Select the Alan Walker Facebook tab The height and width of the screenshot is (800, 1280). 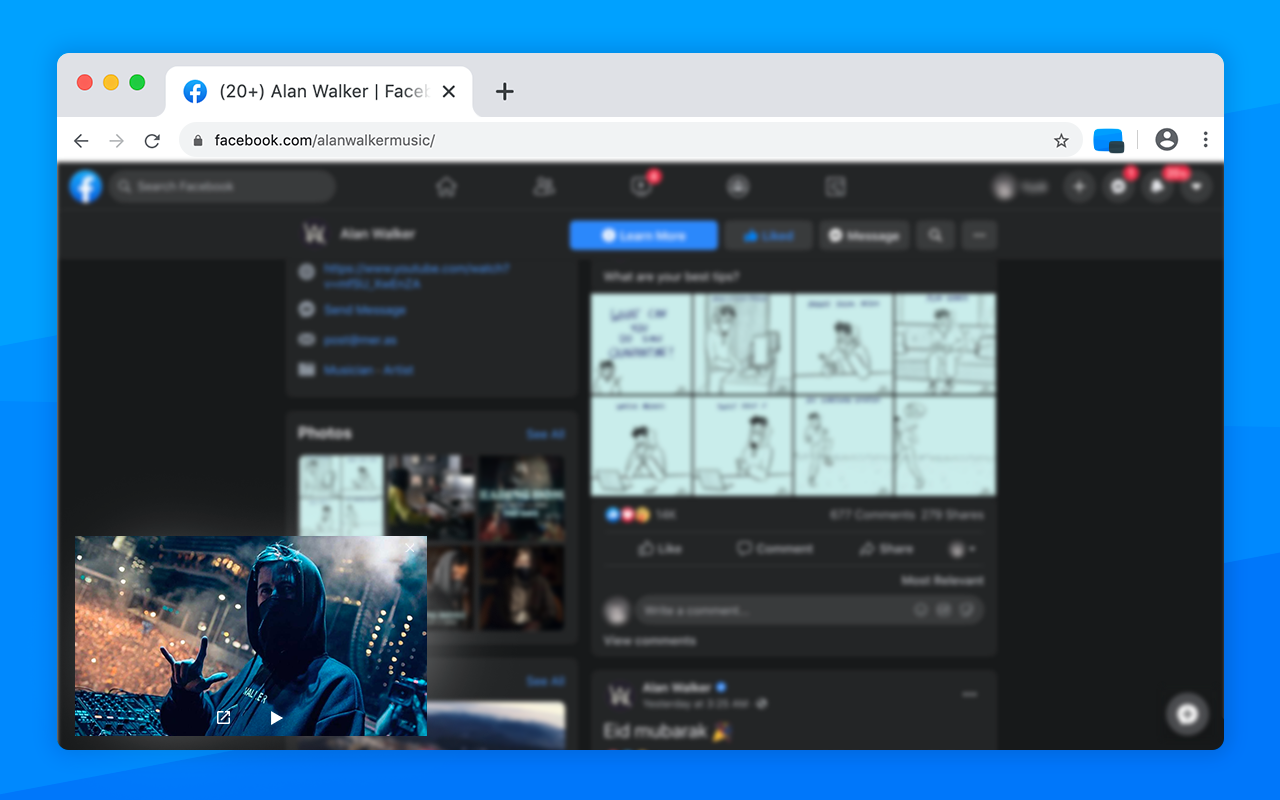pos(319,92)
